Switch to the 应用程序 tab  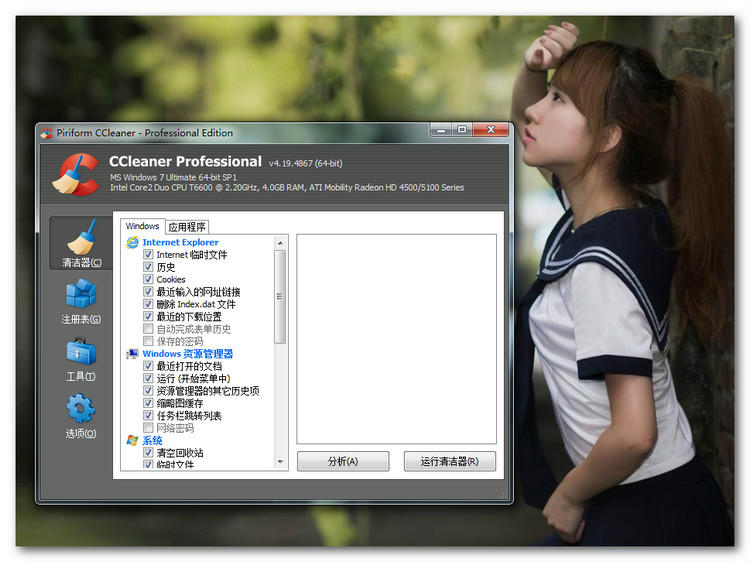tap(187, 227)
